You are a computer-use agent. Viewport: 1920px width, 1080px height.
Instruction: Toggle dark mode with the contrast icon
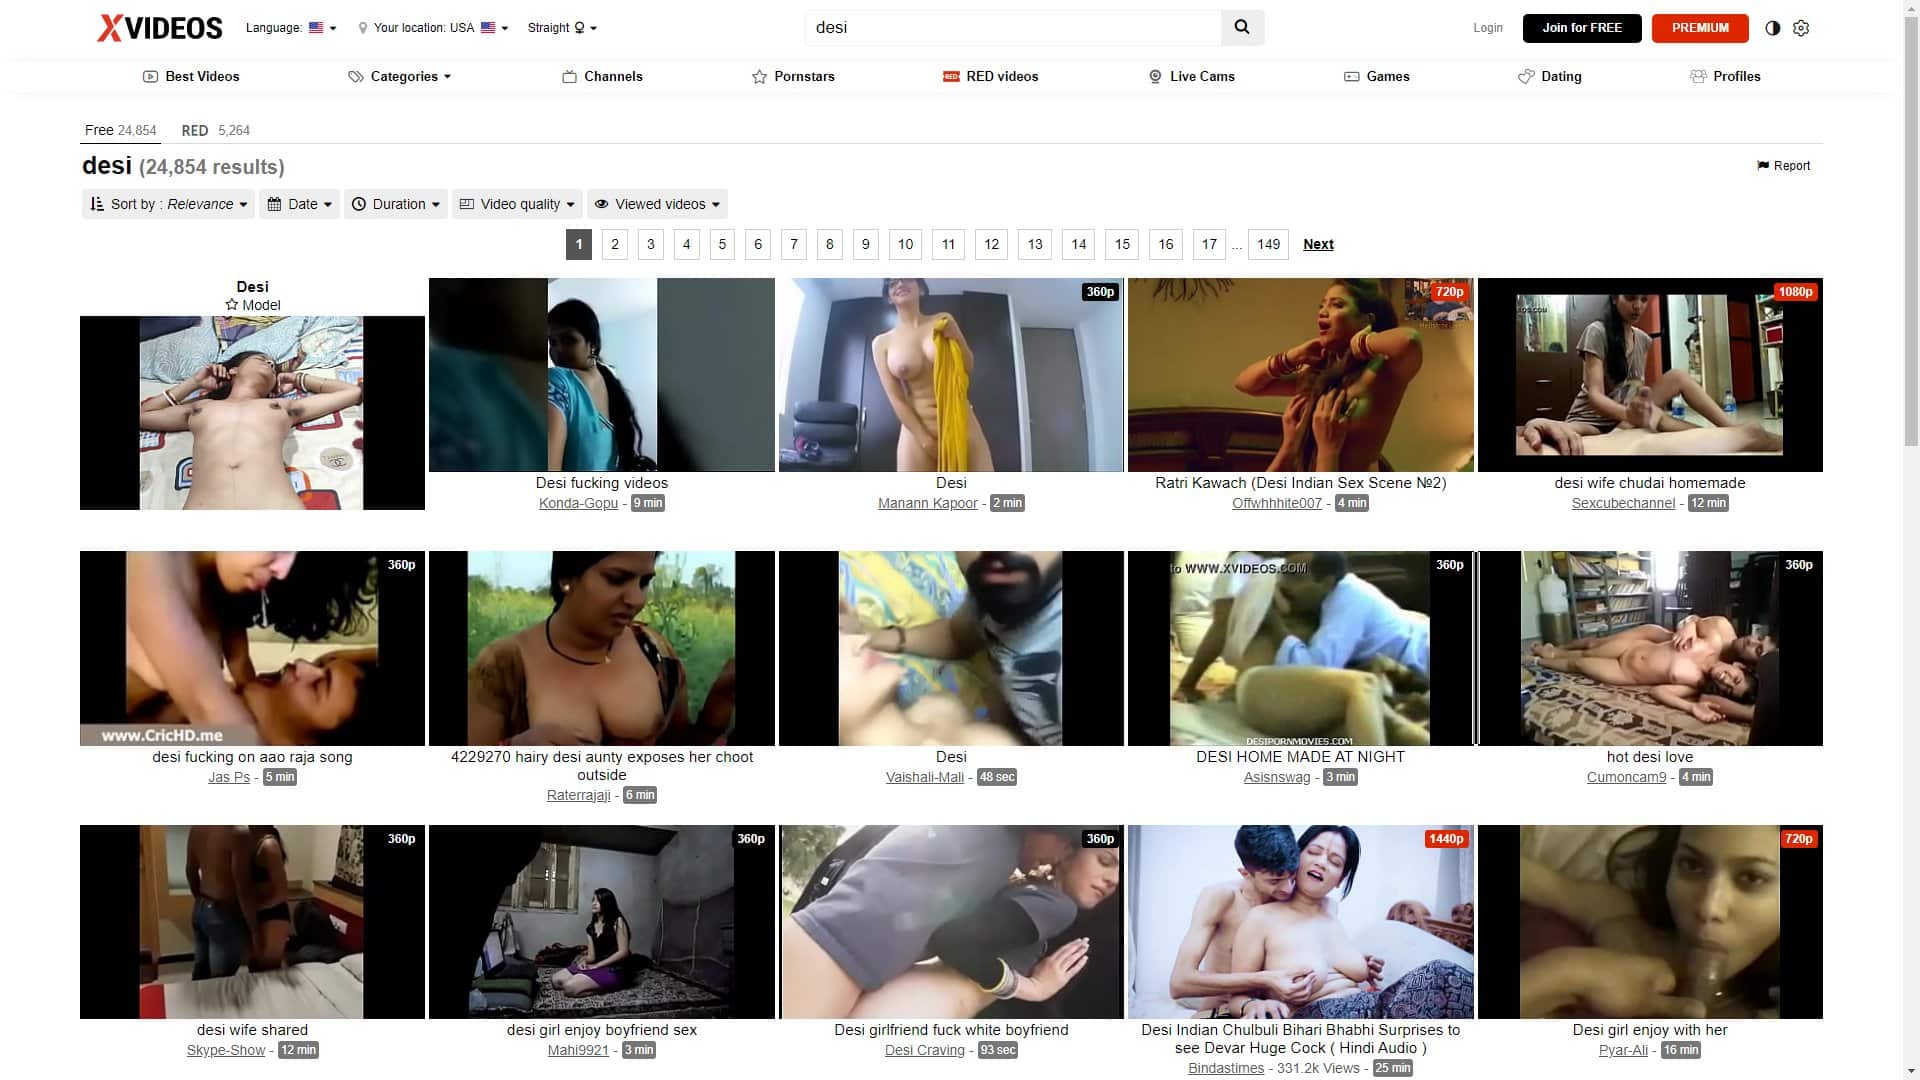(1773, 27)
